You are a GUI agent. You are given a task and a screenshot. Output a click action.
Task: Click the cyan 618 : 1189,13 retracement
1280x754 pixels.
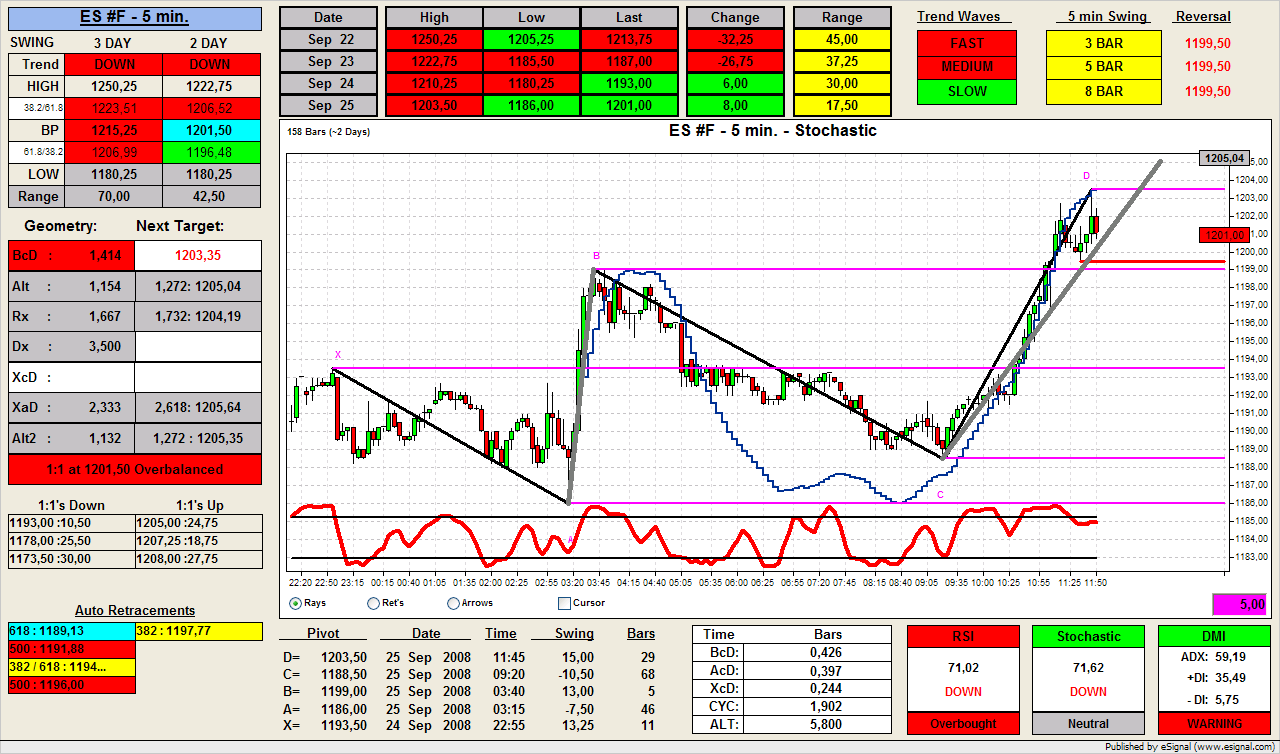[x=70, y=631]
